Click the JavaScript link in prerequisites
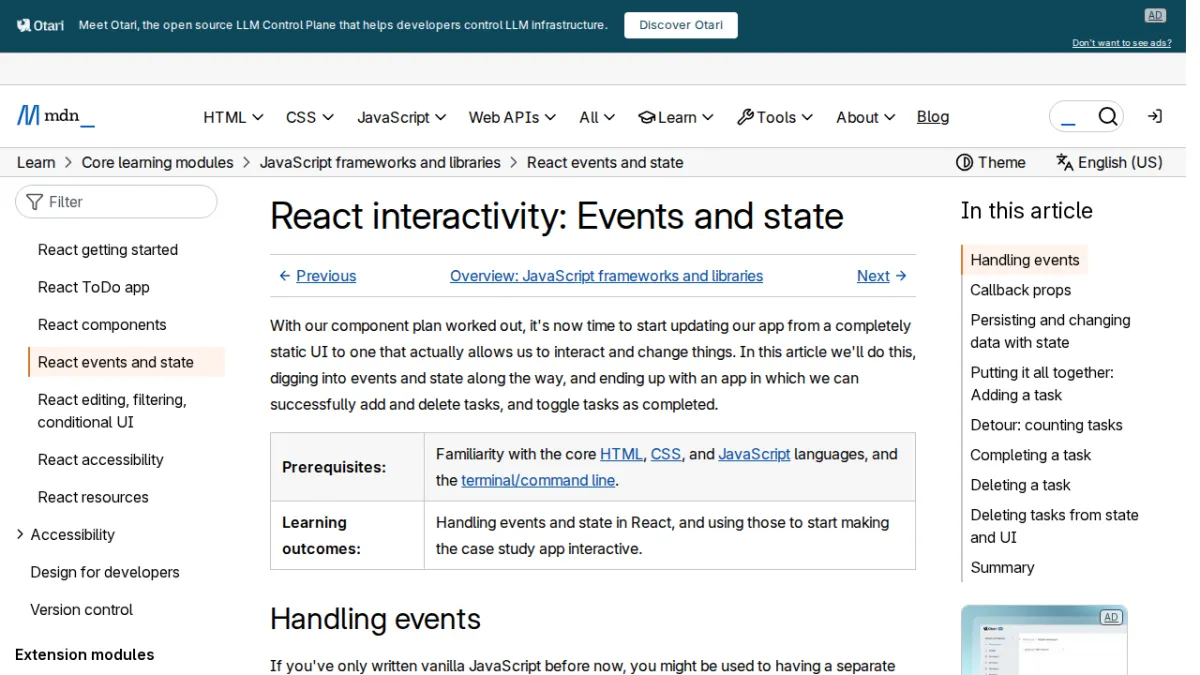1200x675 pixels. coord(754,454)
